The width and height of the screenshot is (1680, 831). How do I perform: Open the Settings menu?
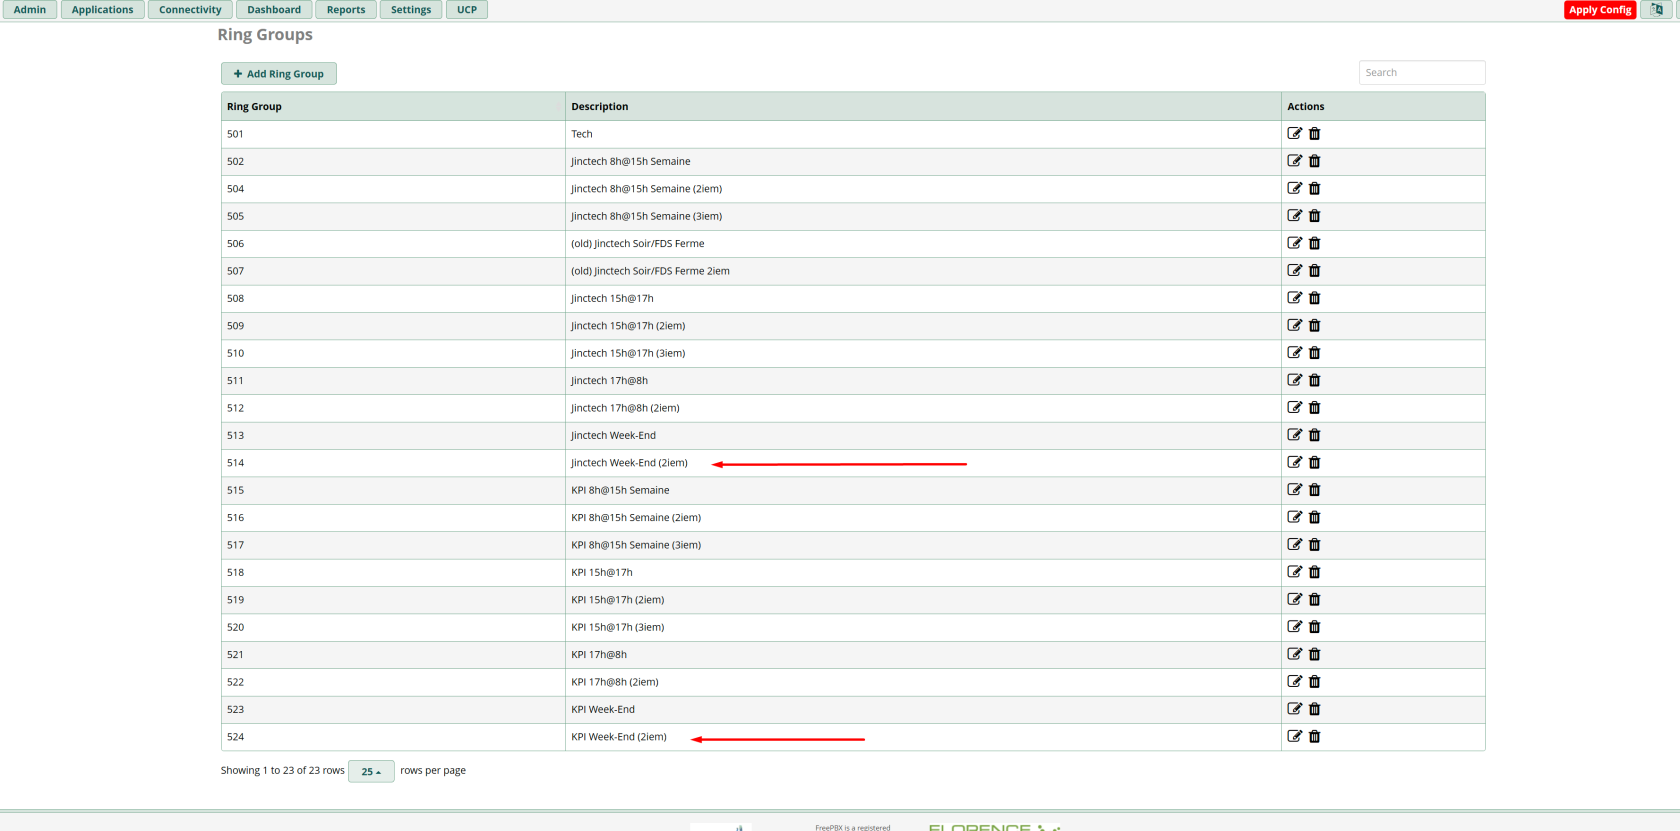coord(411,10)
